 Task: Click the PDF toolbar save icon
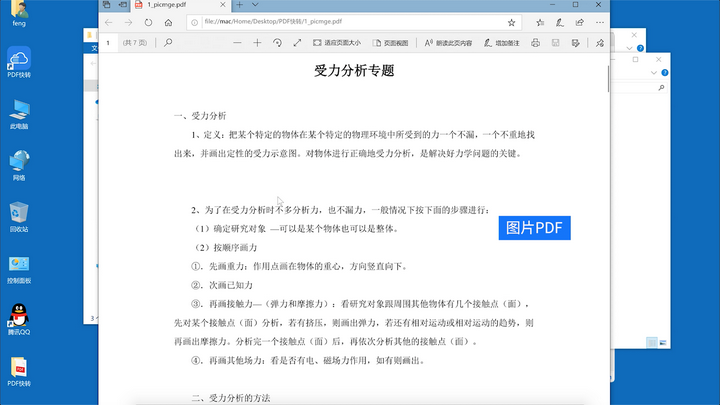point(556,43)
